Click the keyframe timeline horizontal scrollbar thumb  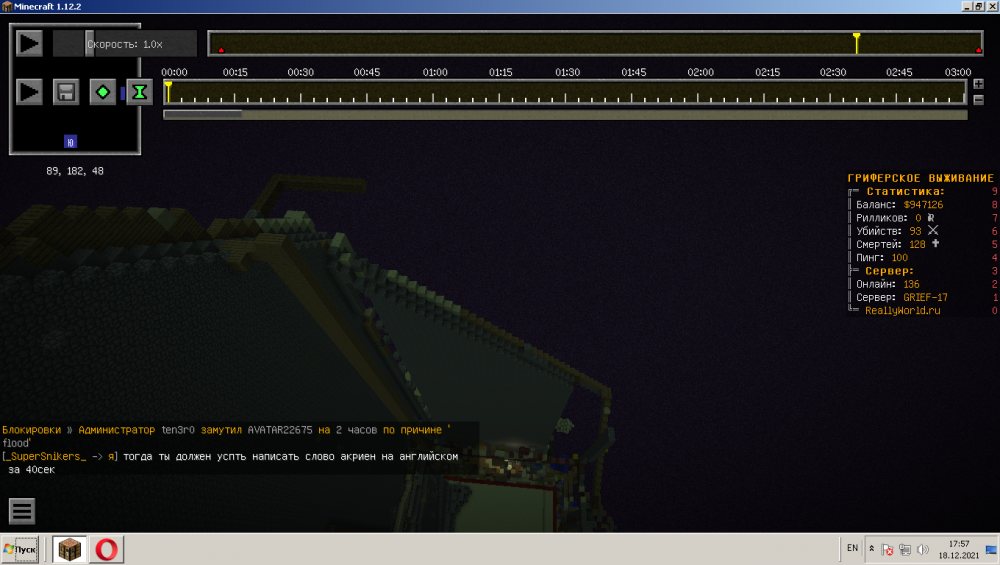(203, 115)
